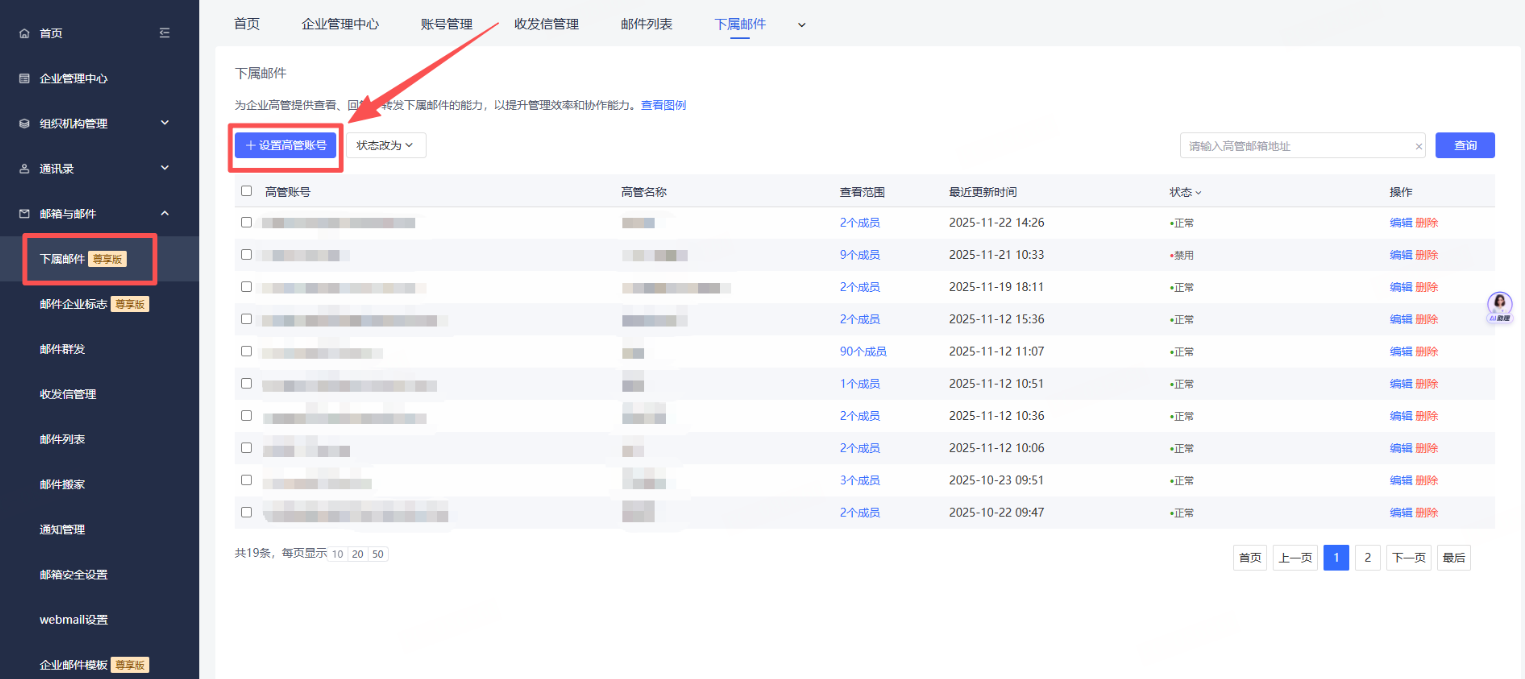1525x679 pixels.
Task: Go to page 2 of results
Action: click(1368, 558)
